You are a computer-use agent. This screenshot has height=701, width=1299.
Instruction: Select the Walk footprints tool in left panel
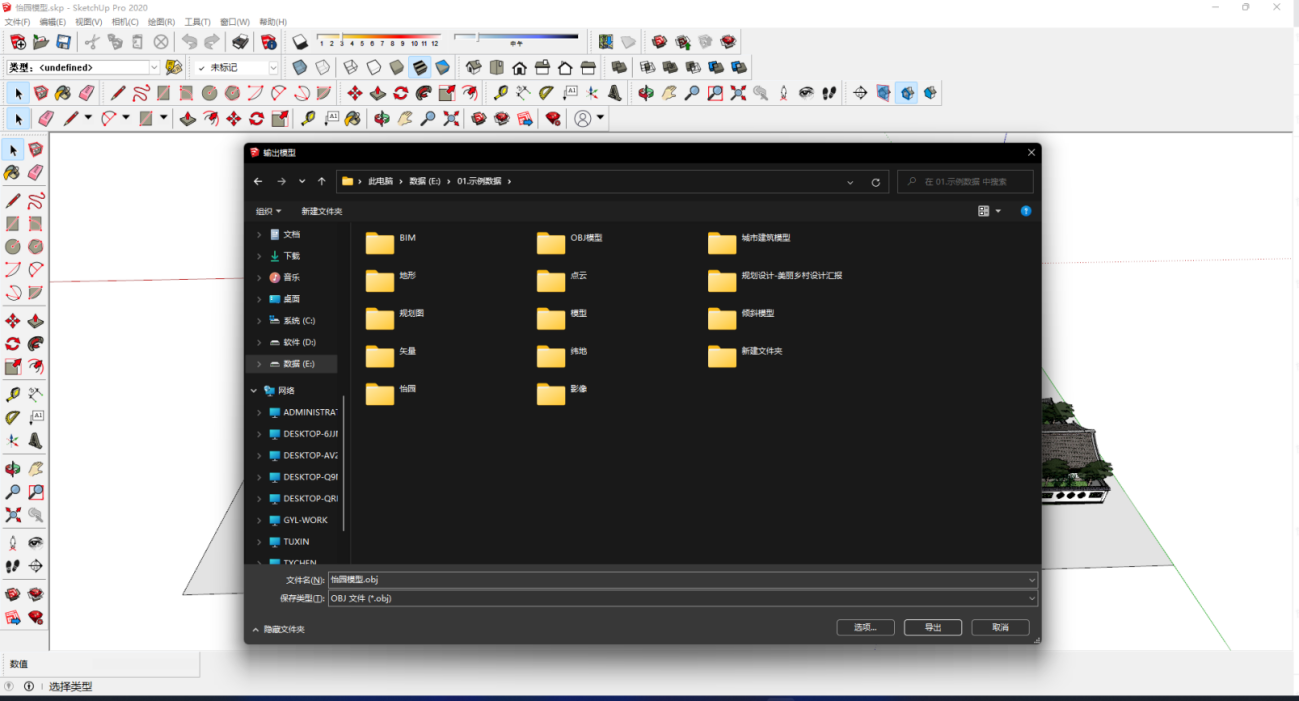pos(13,566)
